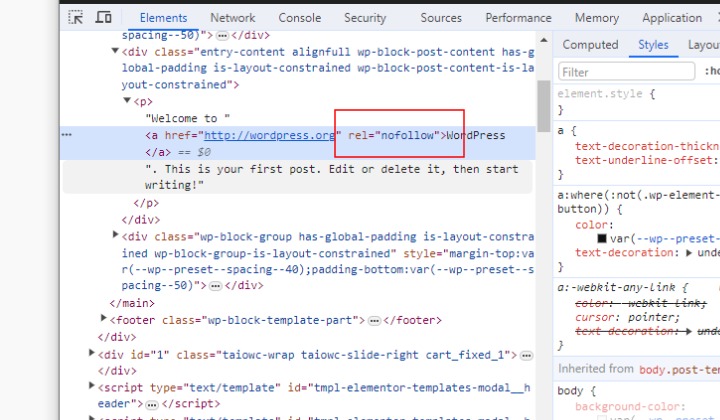Open the Network tab

coord(232,18)
